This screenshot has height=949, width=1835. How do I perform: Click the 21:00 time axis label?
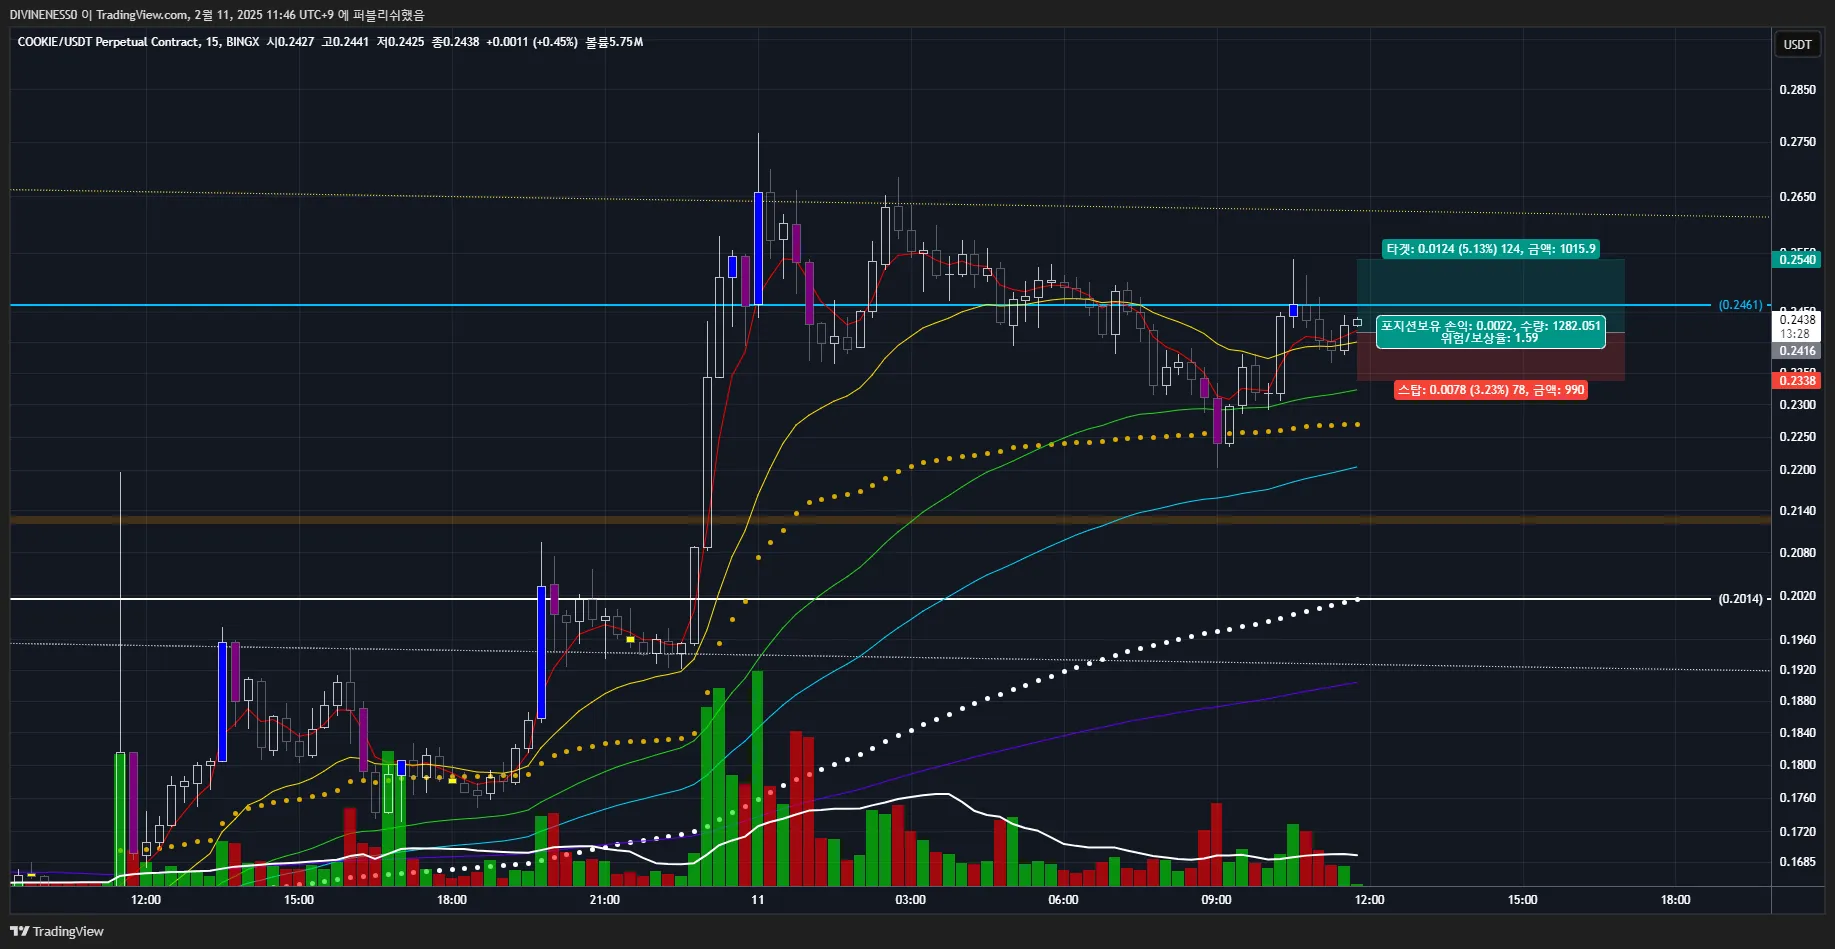pyautogui.click(x=604, y=900)
